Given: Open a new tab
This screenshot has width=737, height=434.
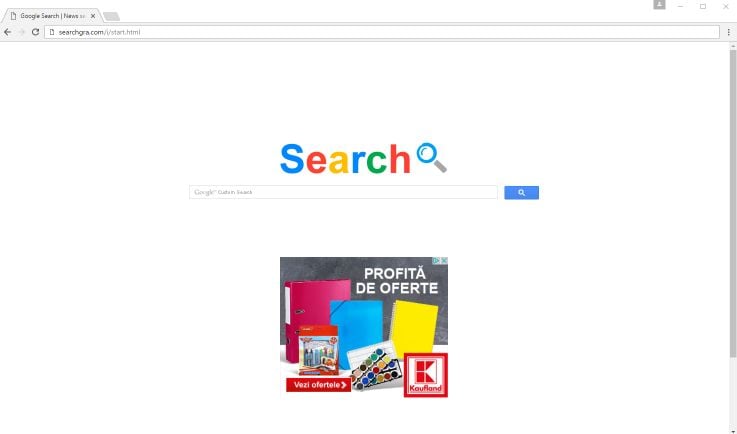Looking at the screenshot, I should click(x=111, y=16).
